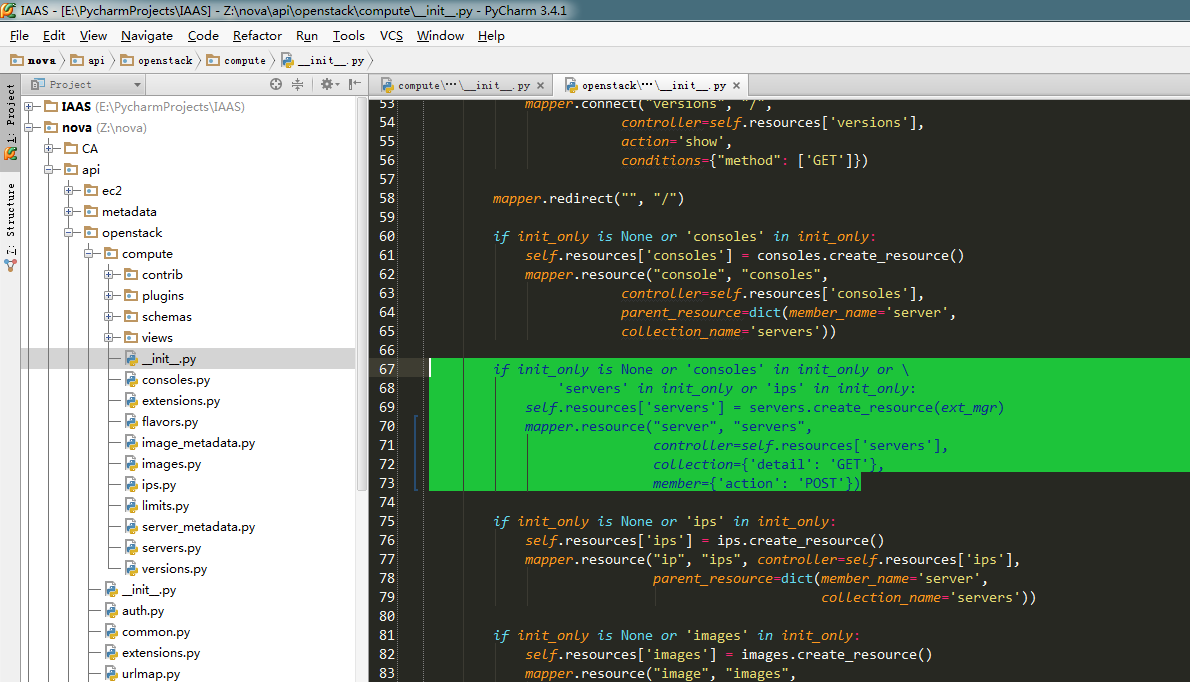Image resolution: width=1190 pixels, height=682 pixels.
Task: Click the views folder icon
Action: point(131,338)
